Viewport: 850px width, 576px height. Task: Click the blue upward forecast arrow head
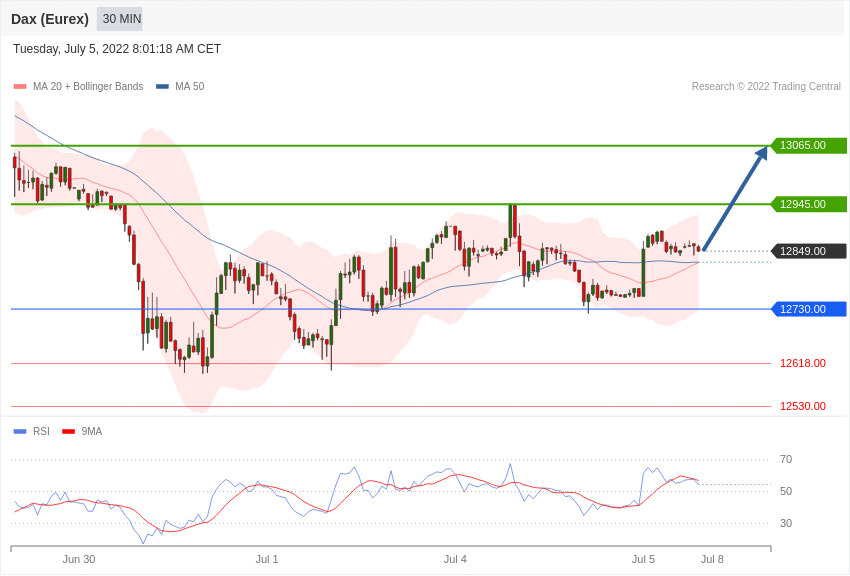pos(761,154)
